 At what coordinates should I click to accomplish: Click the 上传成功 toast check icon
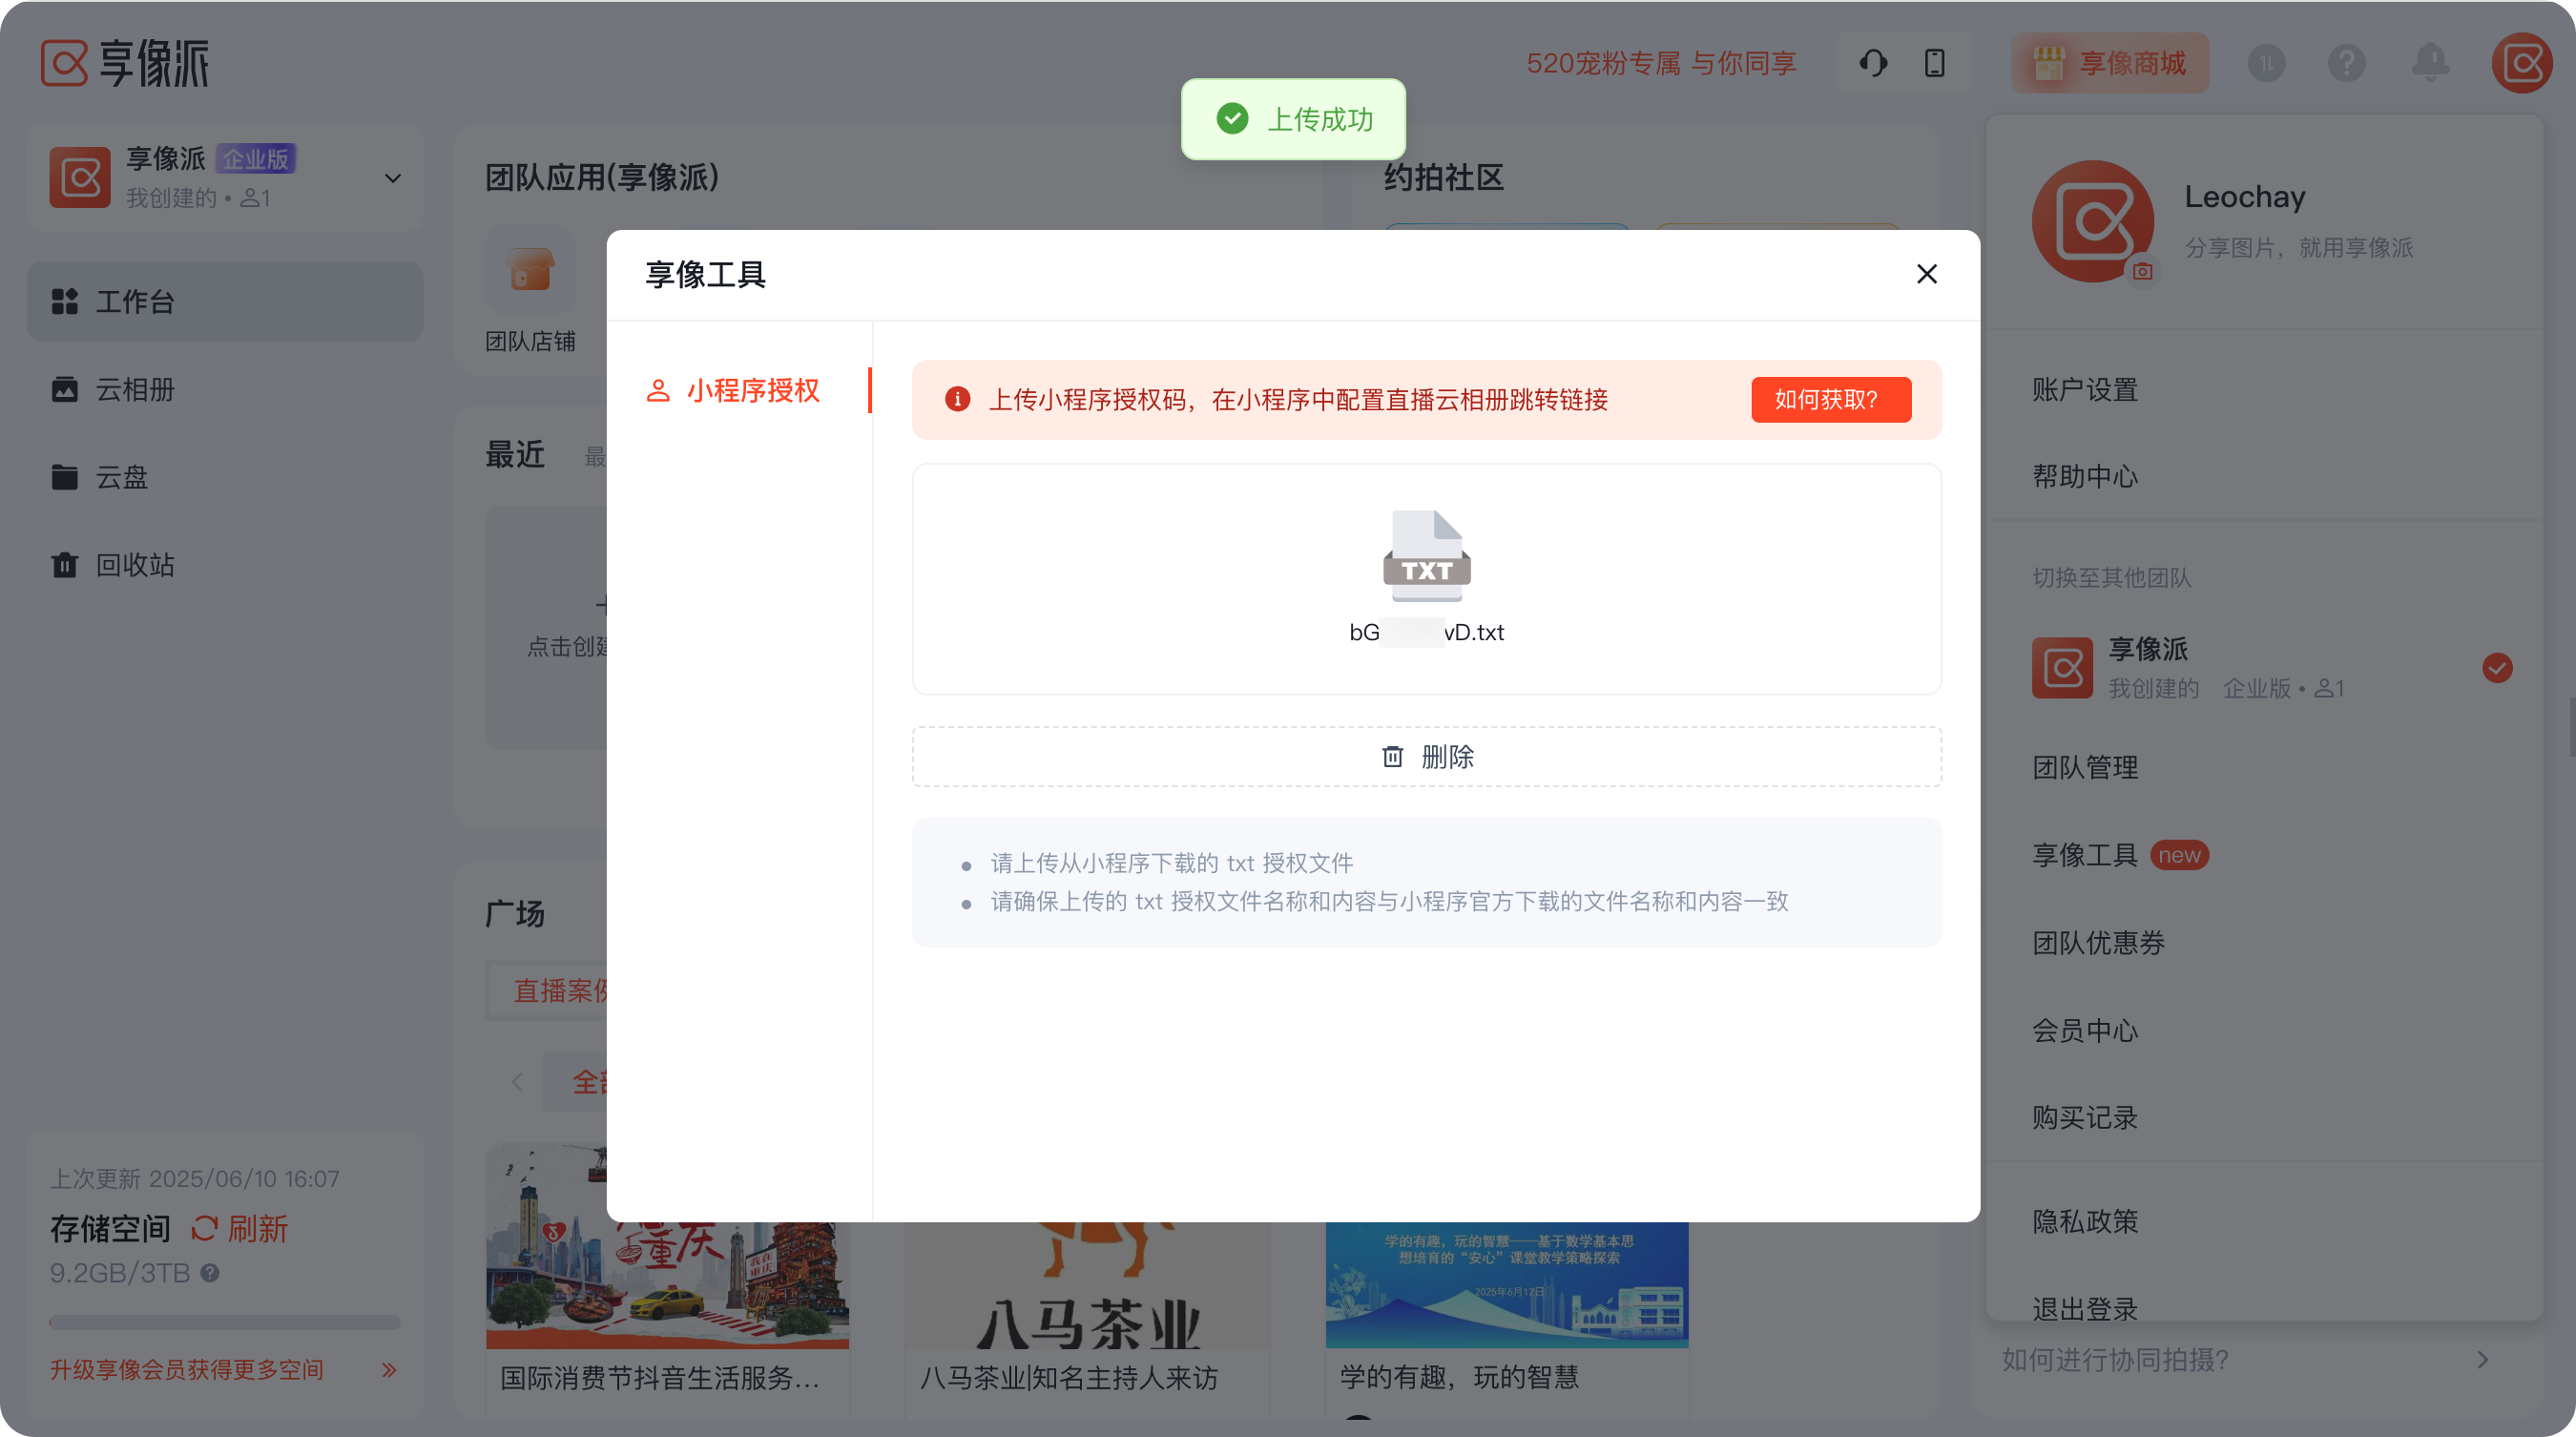(x=1232, y=118)
